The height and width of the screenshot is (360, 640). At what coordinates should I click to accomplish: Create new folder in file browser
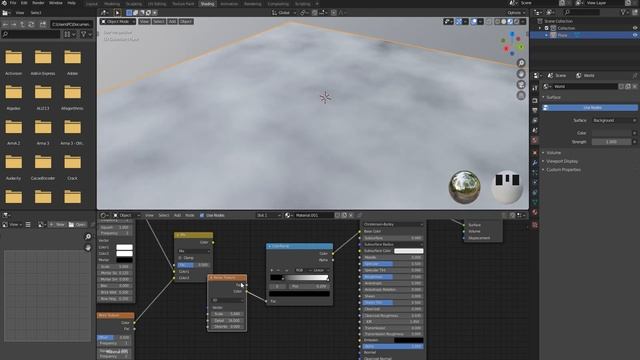[43, 24]
